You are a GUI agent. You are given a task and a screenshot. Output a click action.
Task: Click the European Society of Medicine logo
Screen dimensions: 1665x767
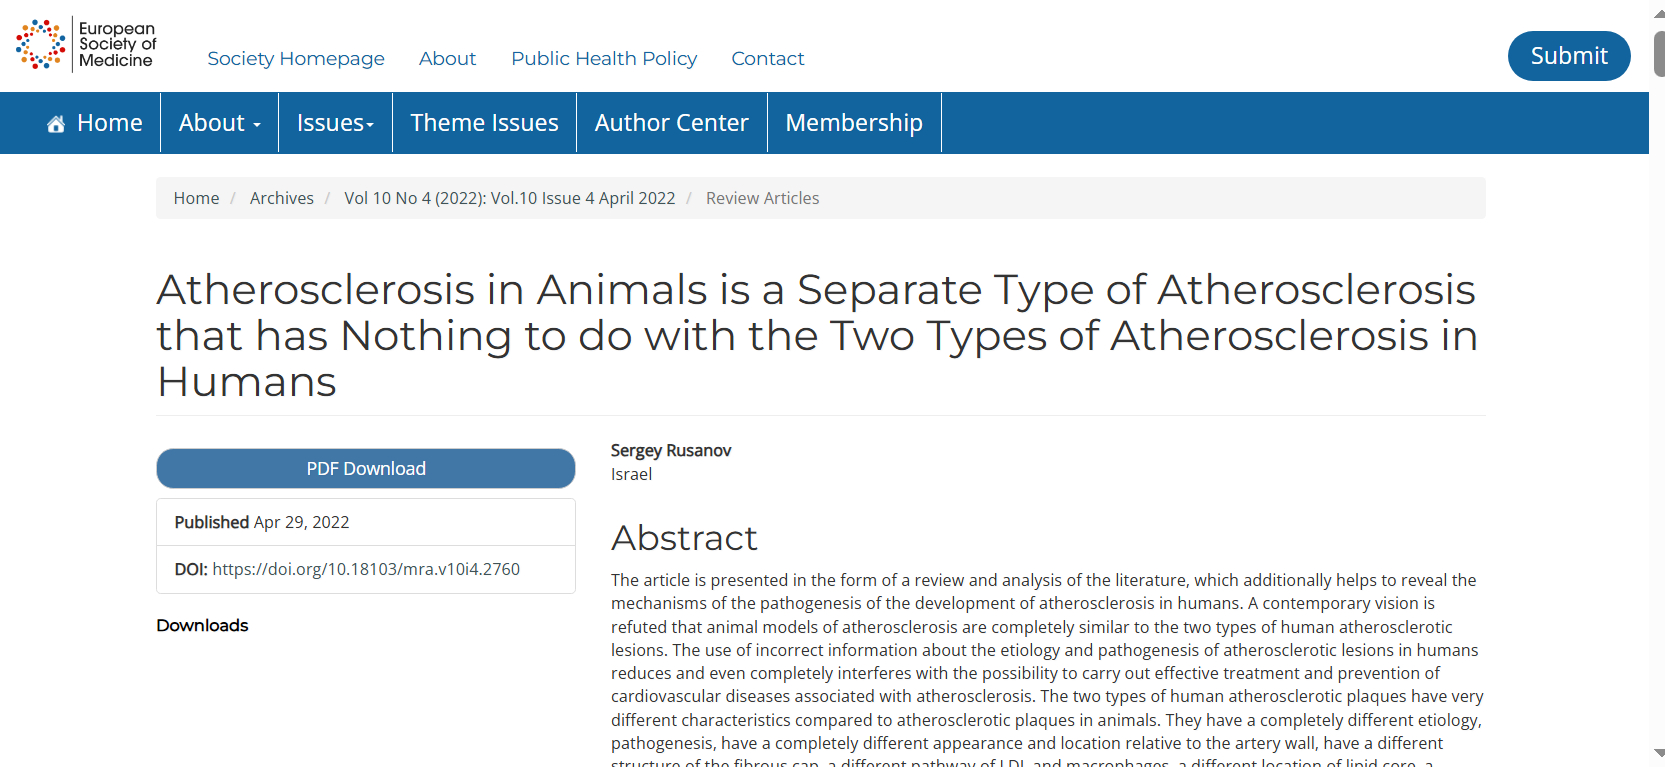point(86,45)
